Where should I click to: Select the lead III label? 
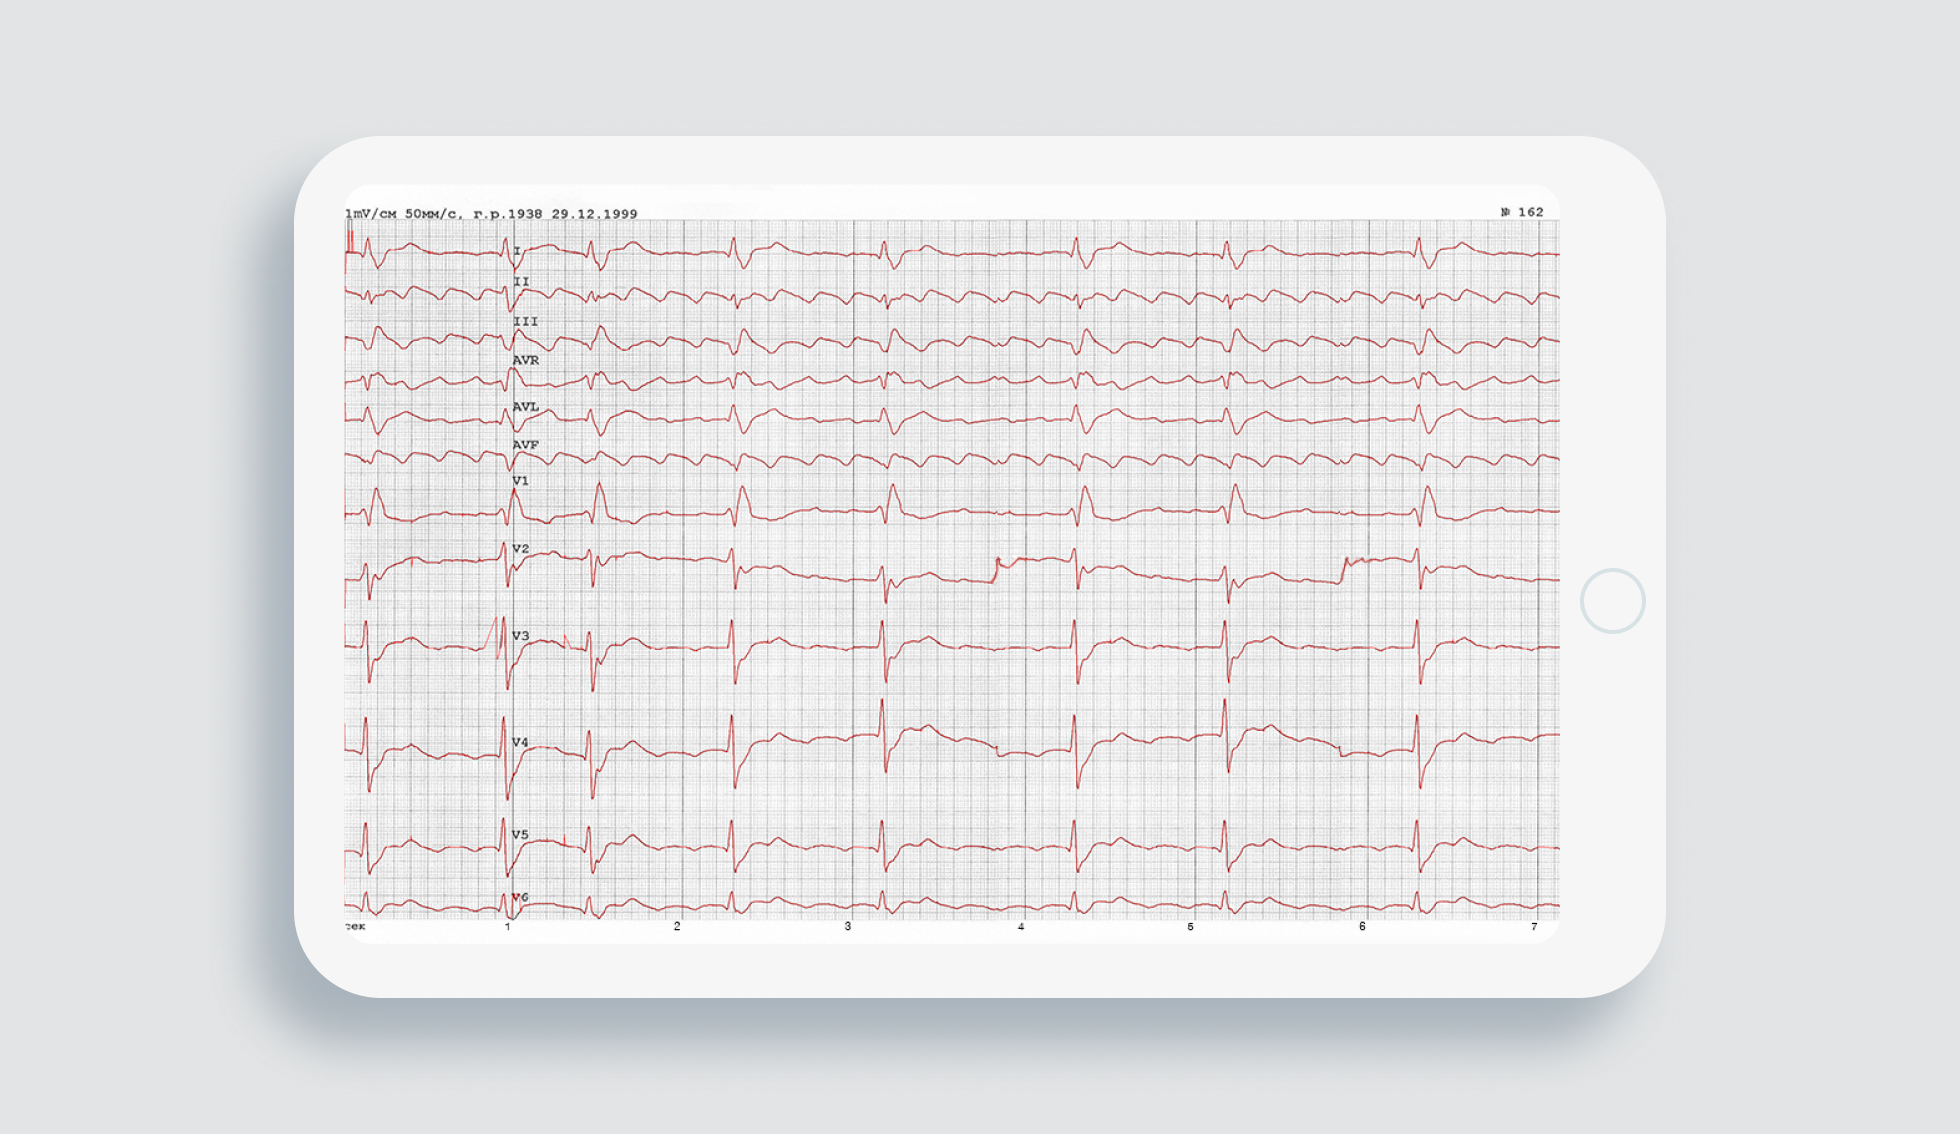tap(525, 322)
